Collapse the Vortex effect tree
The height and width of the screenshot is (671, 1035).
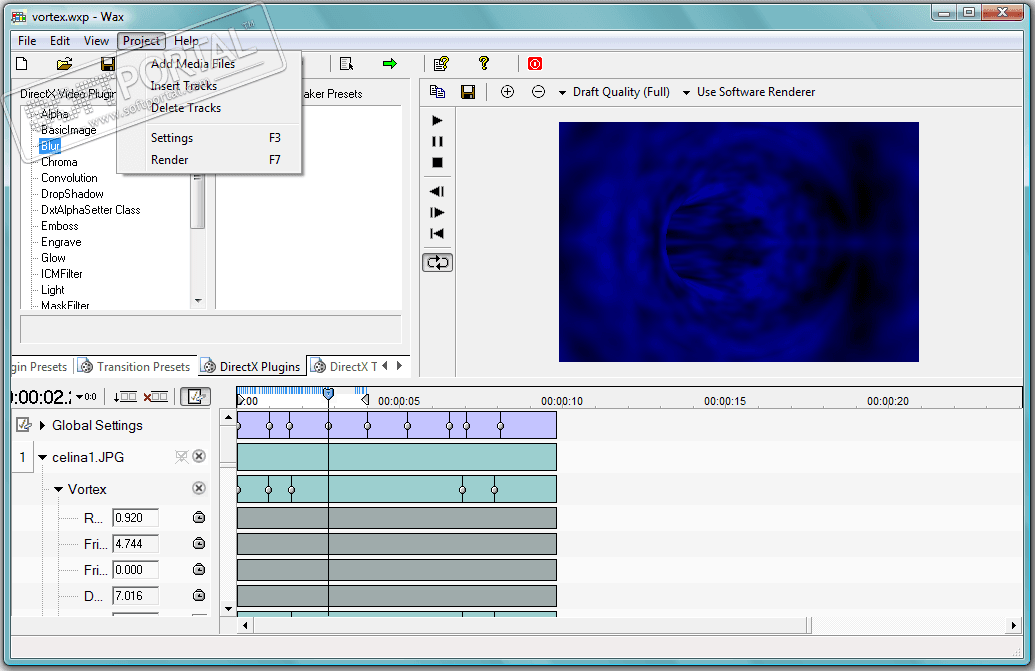click(59, 490)
